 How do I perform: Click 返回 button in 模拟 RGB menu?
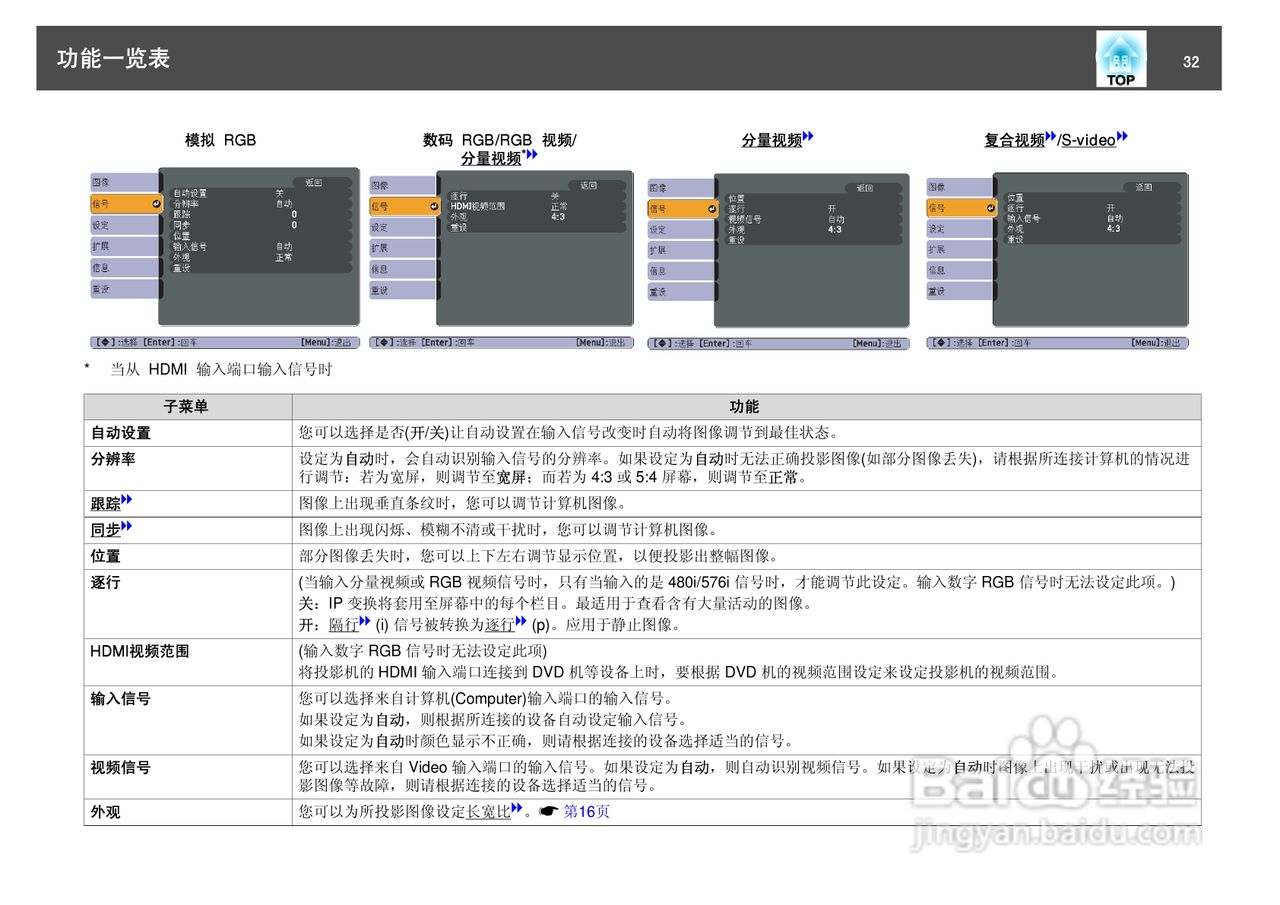tap(322, 183)
